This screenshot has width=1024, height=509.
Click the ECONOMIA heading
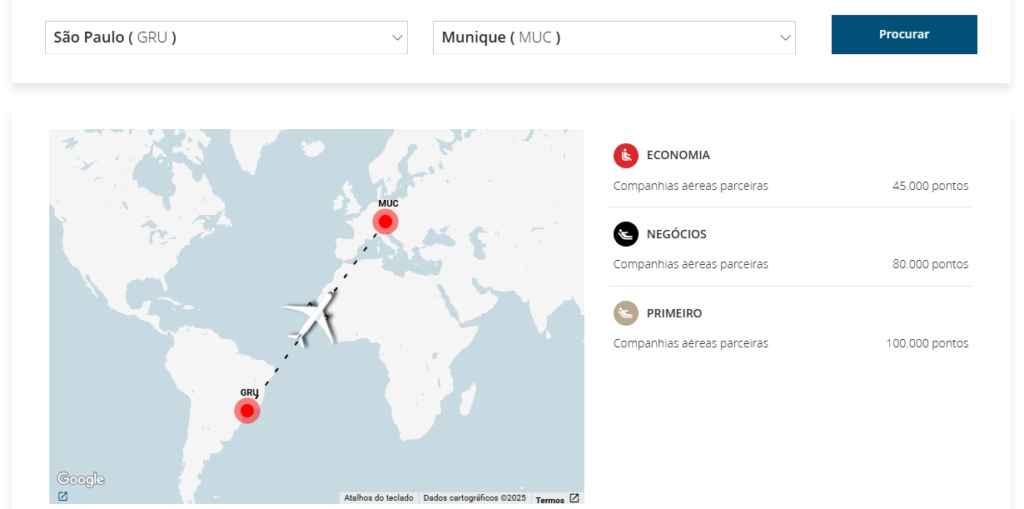678,155
